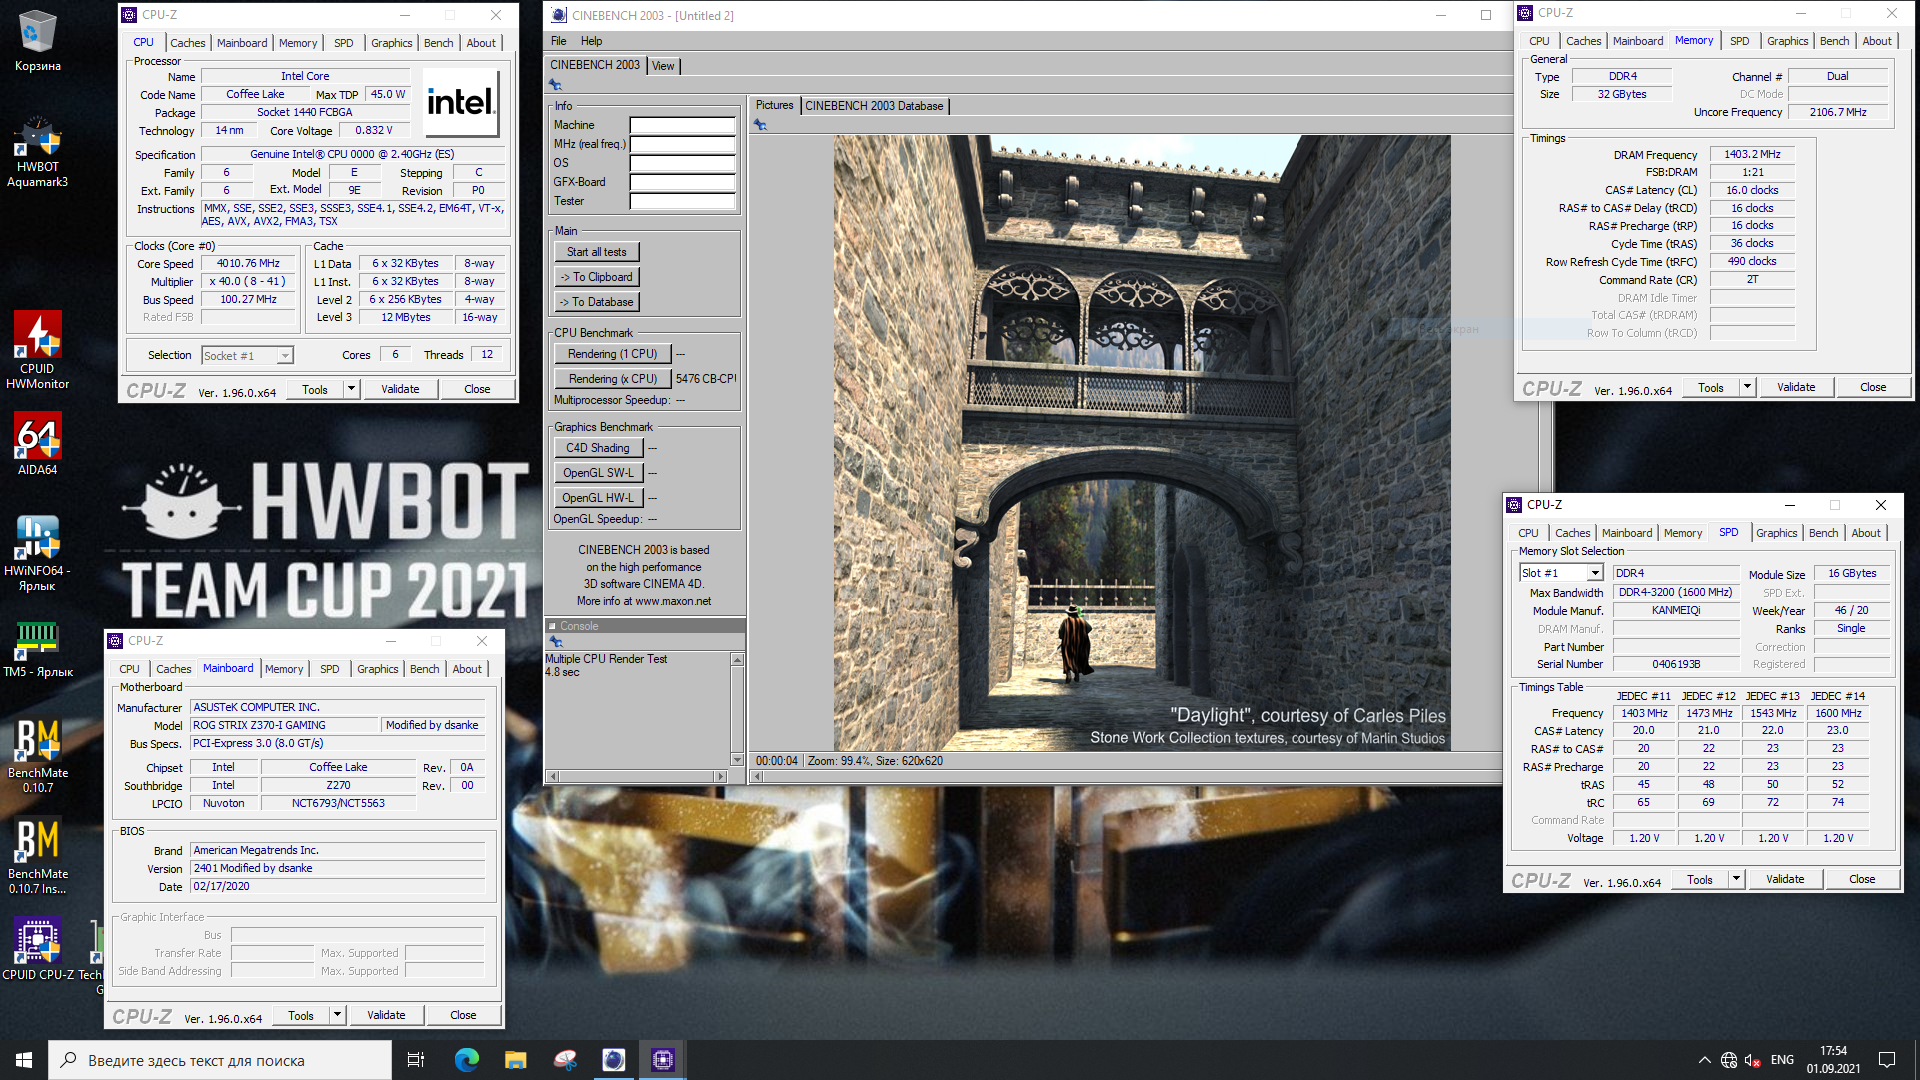Click Close in CPU-Z SPD window

1862,879
